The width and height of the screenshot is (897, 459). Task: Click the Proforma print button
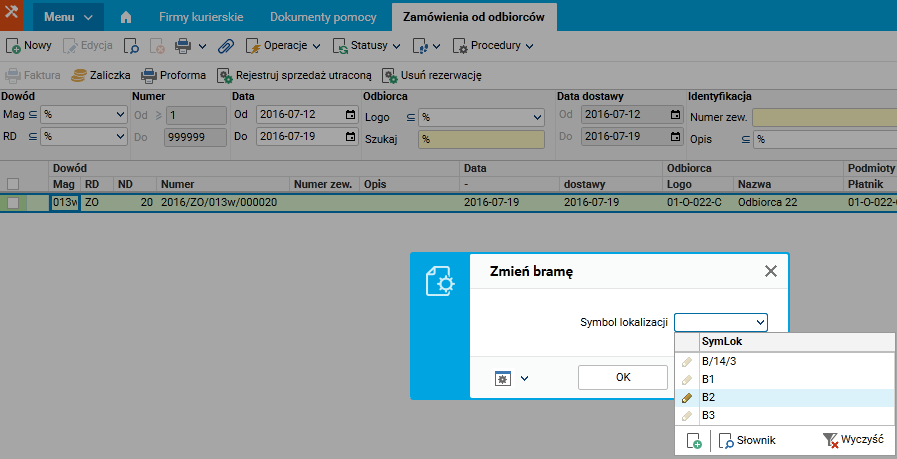[x=173, y=76]
